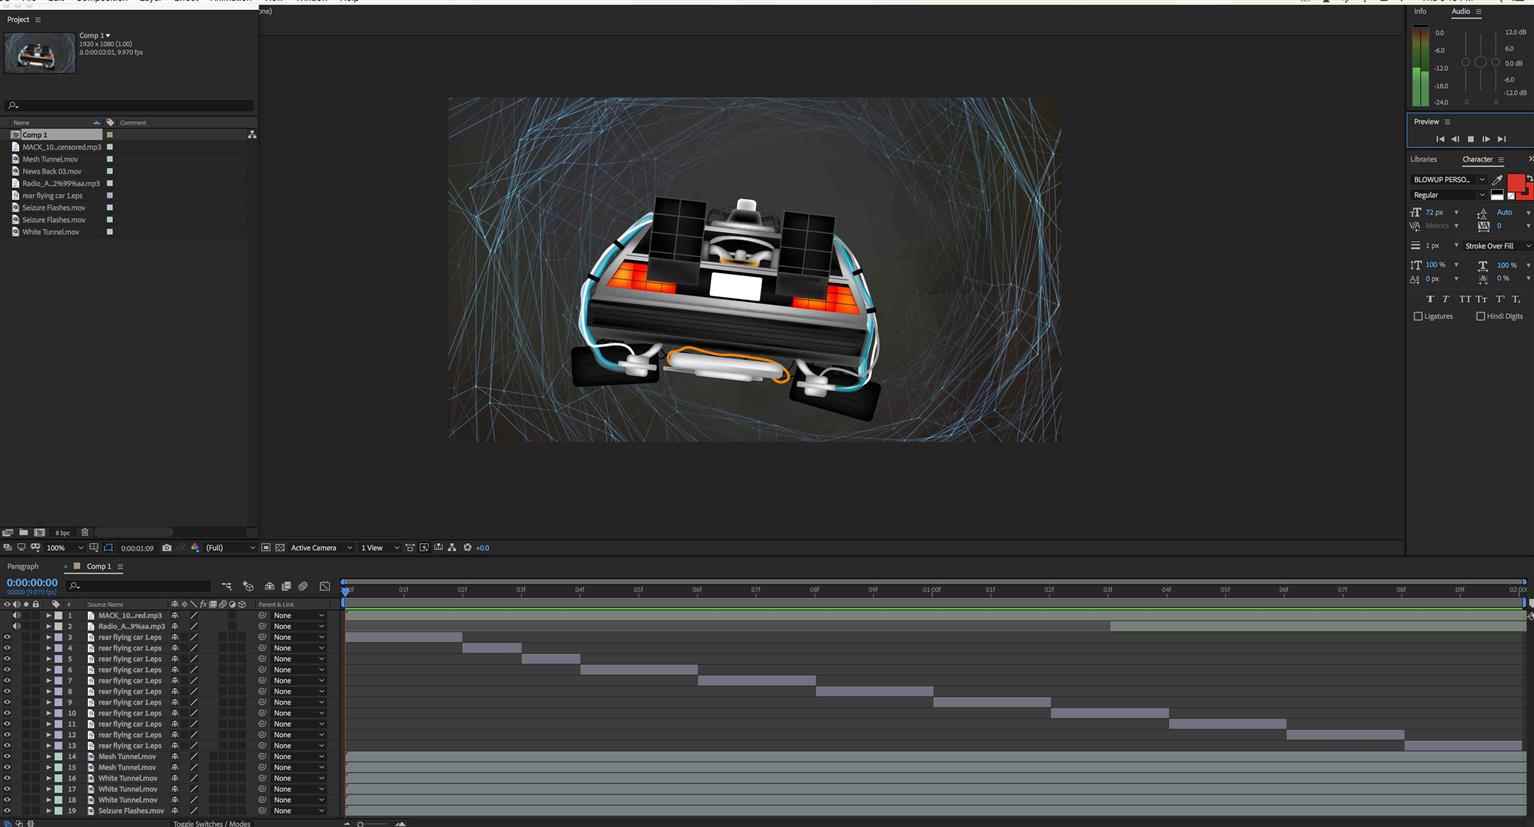Enable frame blending icon in timeline toolbar
Image resolution: width=1534 pixels, height=827 pixels.
click(x=286, y=586)
